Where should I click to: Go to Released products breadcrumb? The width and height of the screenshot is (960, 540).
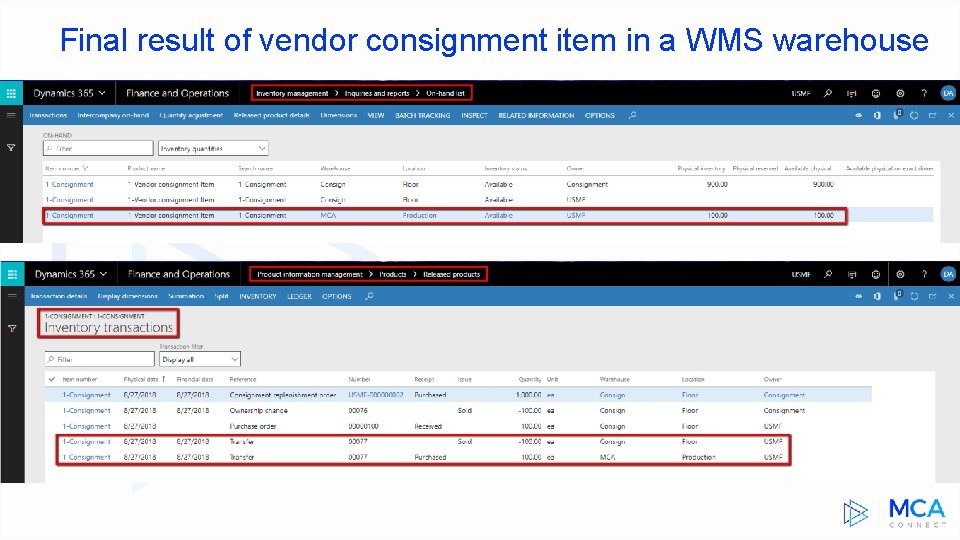[x=452, y=274]
